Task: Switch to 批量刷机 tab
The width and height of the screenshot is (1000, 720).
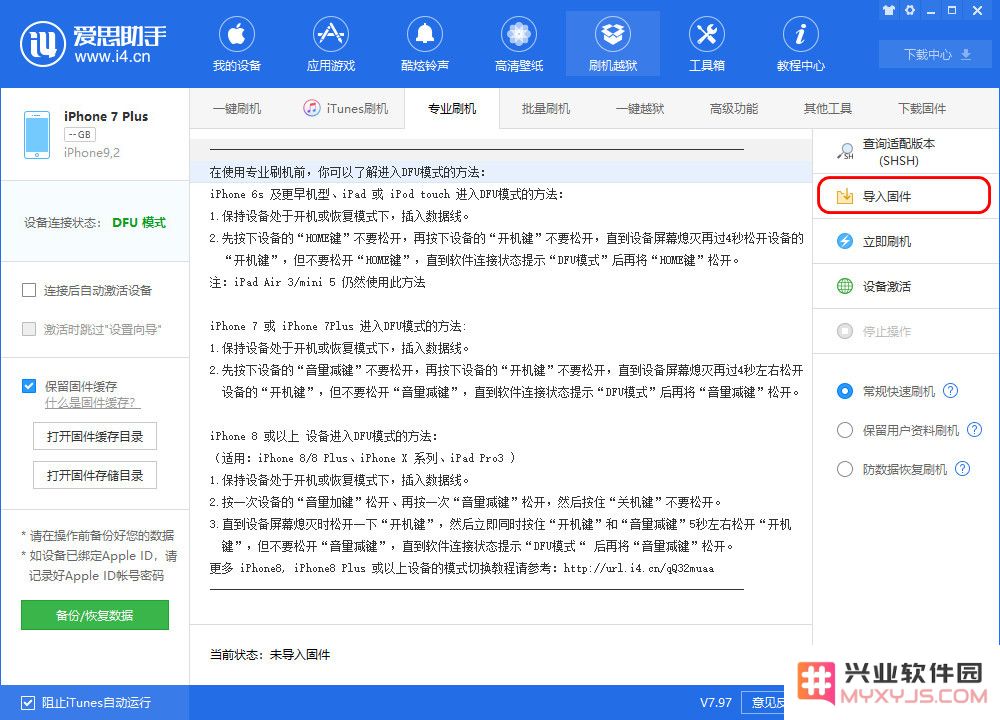Action: pyautogui.click(x=546, y=108)
